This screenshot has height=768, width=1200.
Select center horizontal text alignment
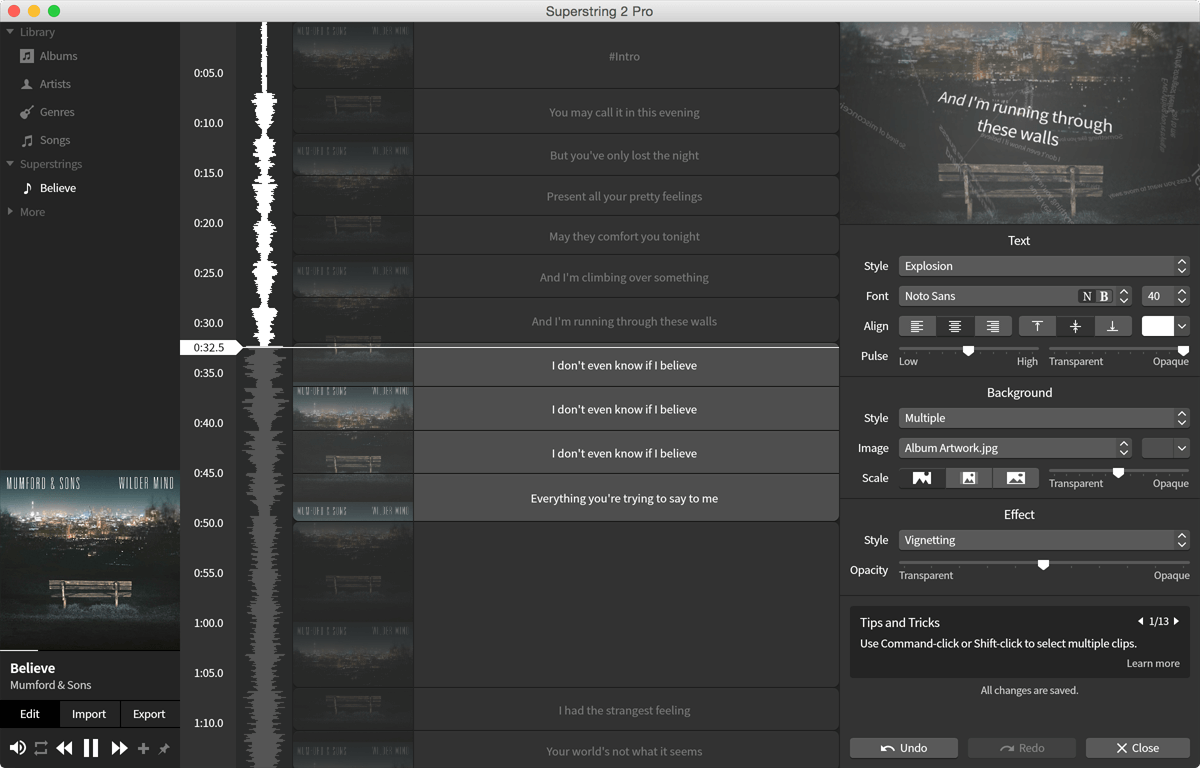955,326
